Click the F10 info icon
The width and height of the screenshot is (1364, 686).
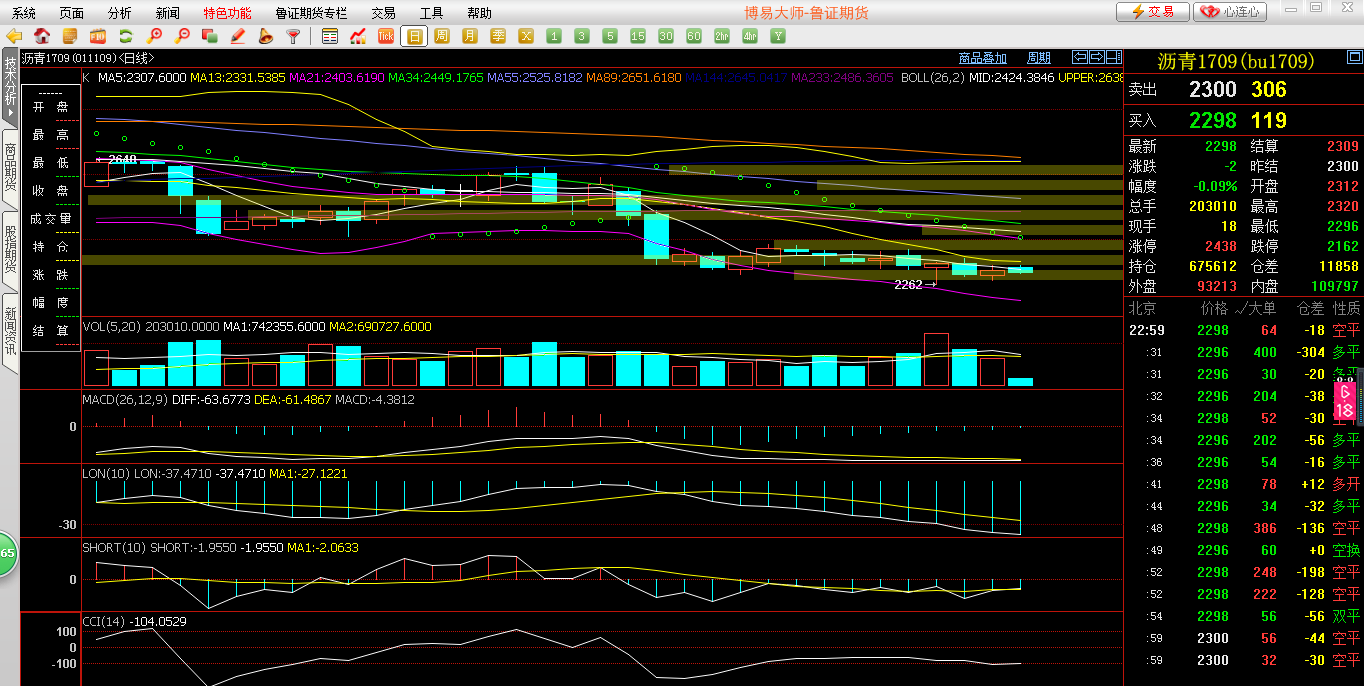click(99, 36)
